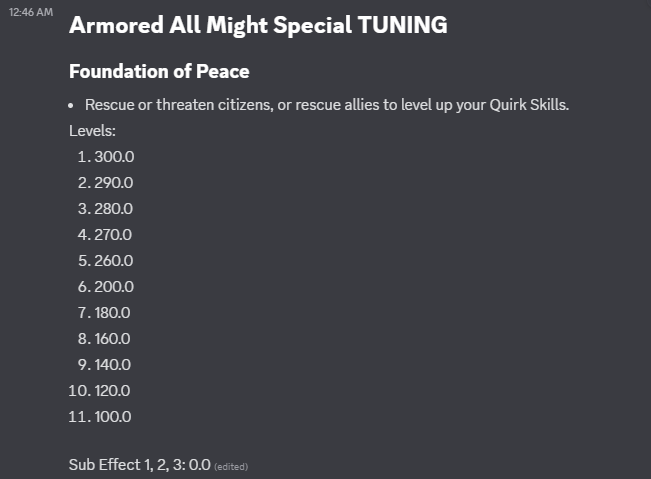Select level 2 value 290.0
Viewport: 651px width, 479px height.
tap(114, 183)
